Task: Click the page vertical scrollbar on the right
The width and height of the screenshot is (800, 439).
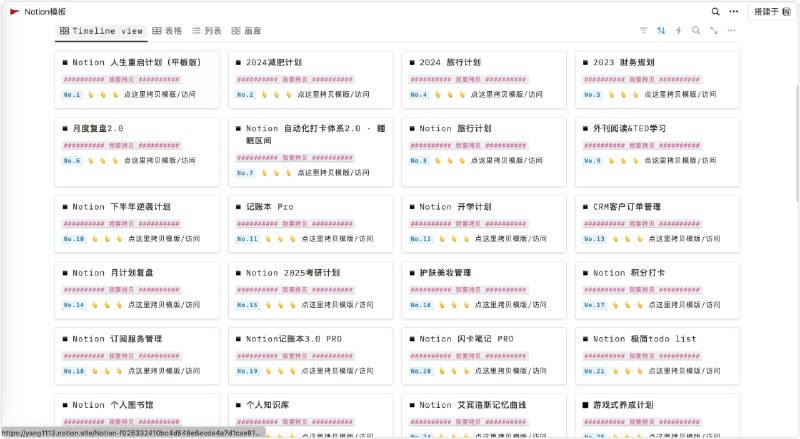Action: [x=797, y=145]
